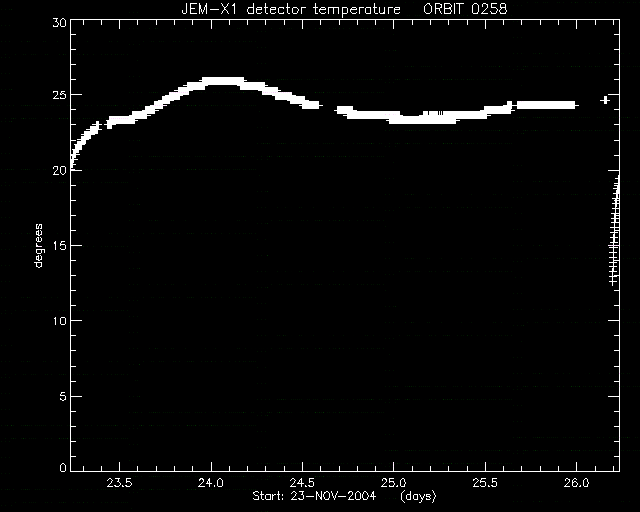Click the 24.0 x-axis tick label
Viewport: 640px width, 512px height.
click(211, 483)
